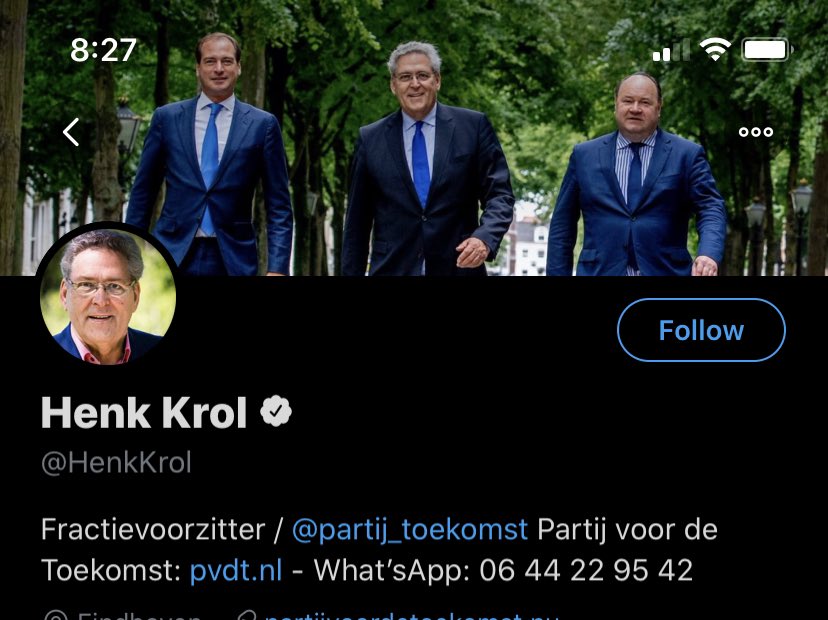Screen dimensions: 828x620
Task: Tap the Fractievoorzitter bio text
Action: (153, 530)
